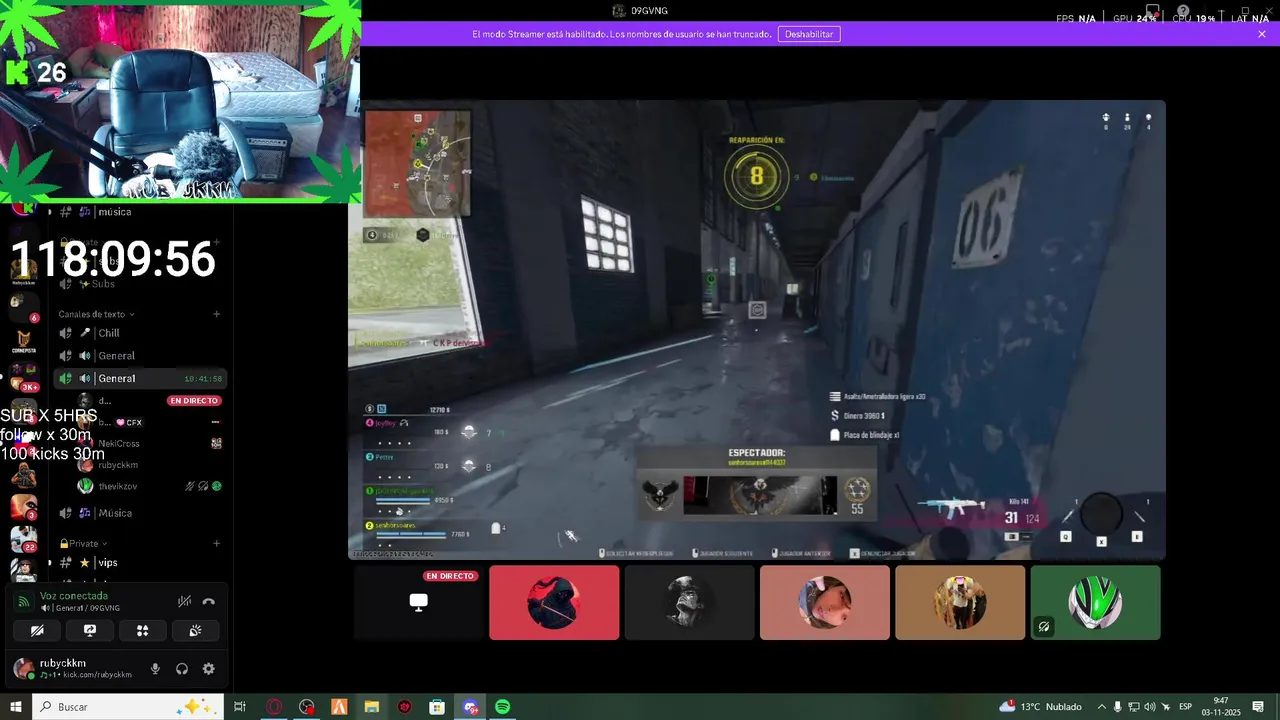Open the Windows notification center
The width and height of the screenshot is (1280, 720).
click(x=1258, y=707)
